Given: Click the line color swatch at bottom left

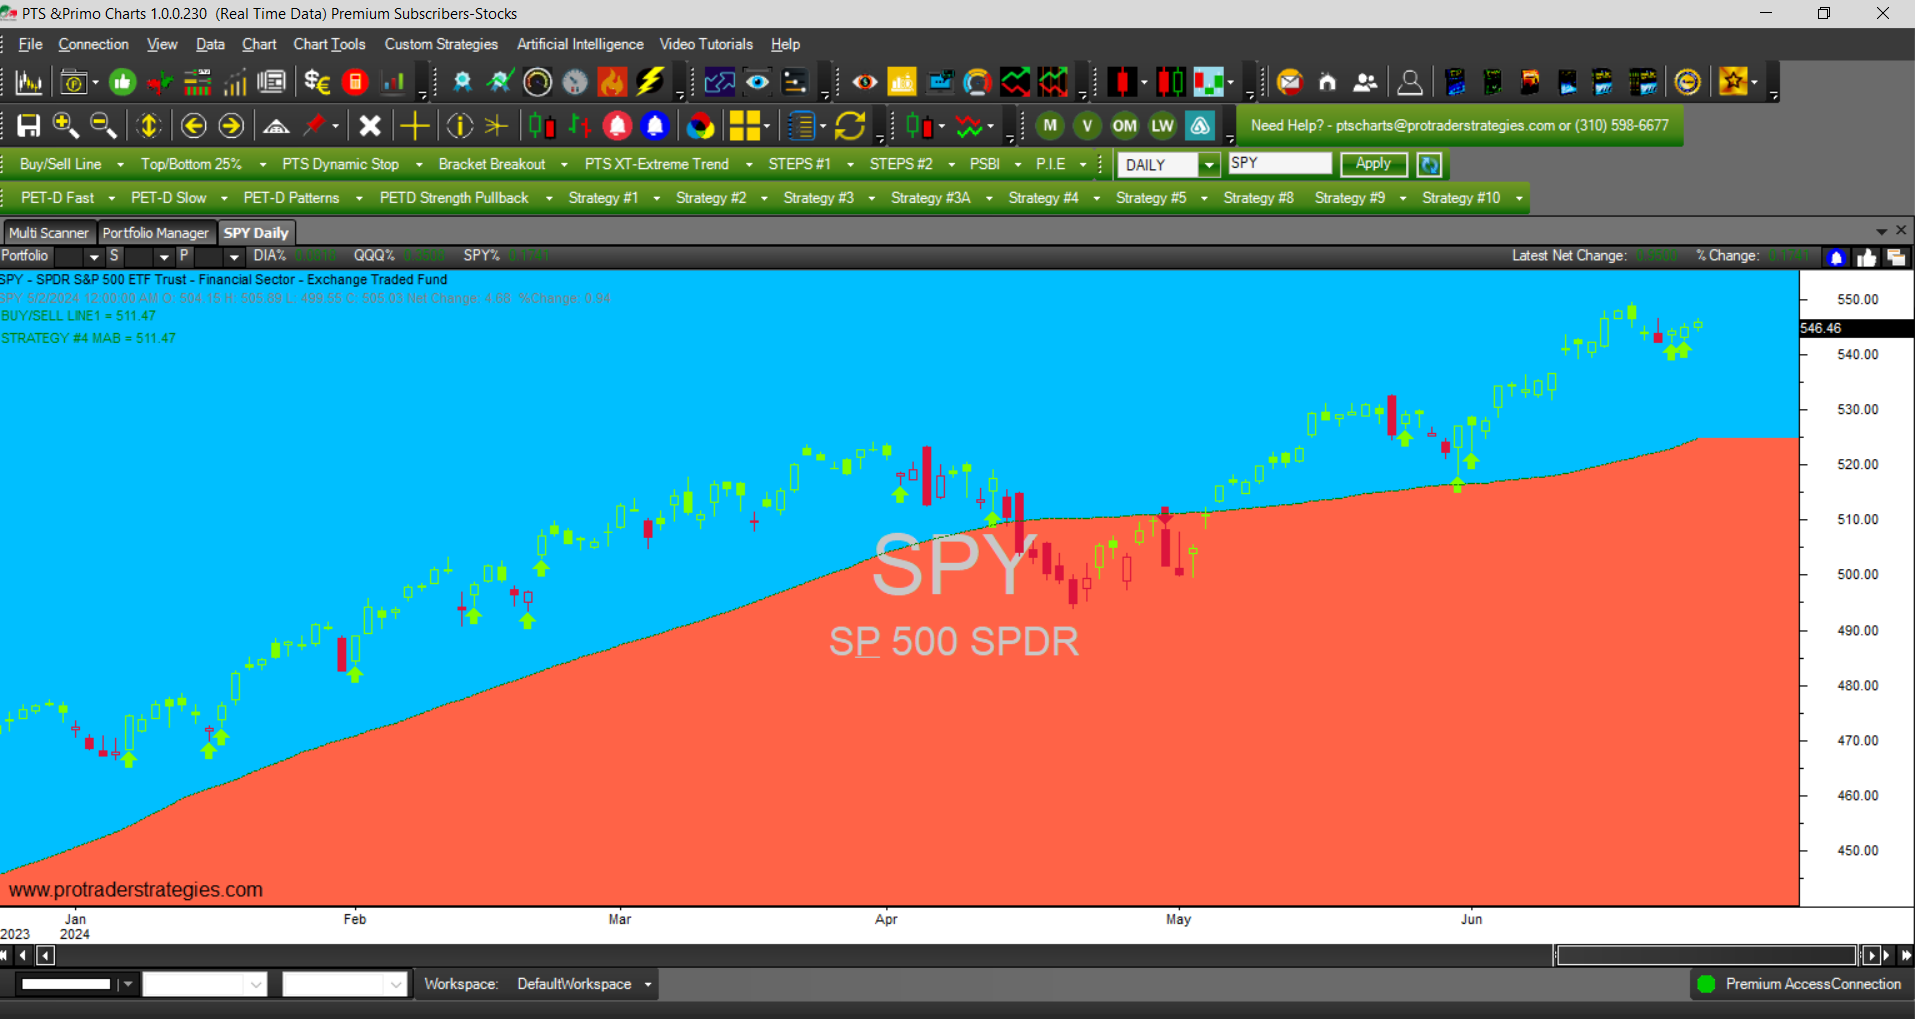Looking at the screenshot, I should click(x=66, y=984).
